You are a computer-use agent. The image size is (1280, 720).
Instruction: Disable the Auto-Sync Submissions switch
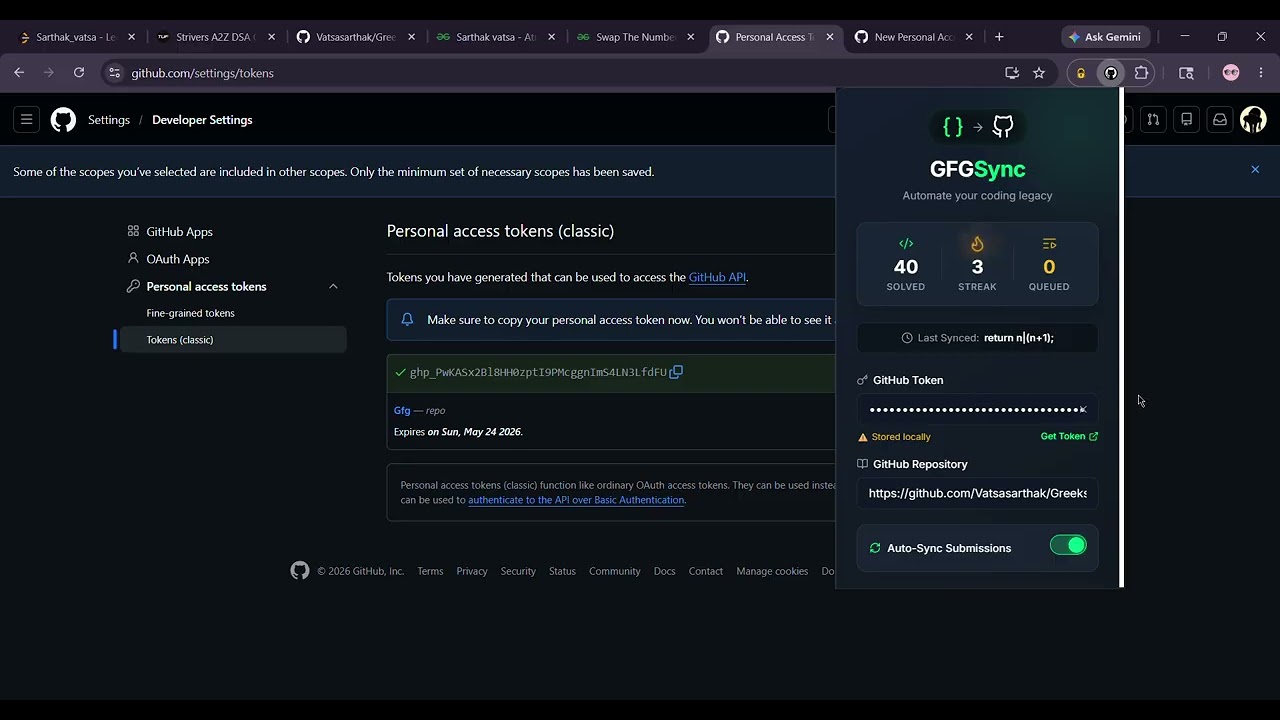1068,546
